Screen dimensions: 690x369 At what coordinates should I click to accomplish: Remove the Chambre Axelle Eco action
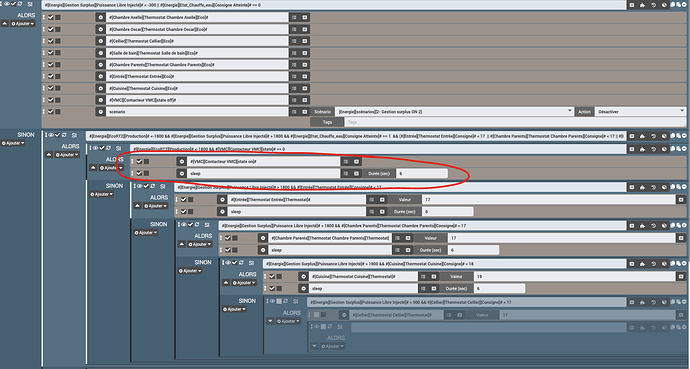100,17
